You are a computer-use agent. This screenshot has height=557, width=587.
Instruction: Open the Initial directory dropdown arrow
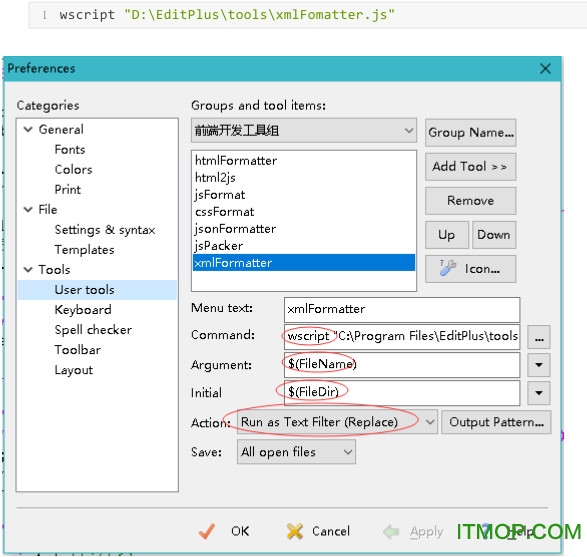(x=539, y=393)
